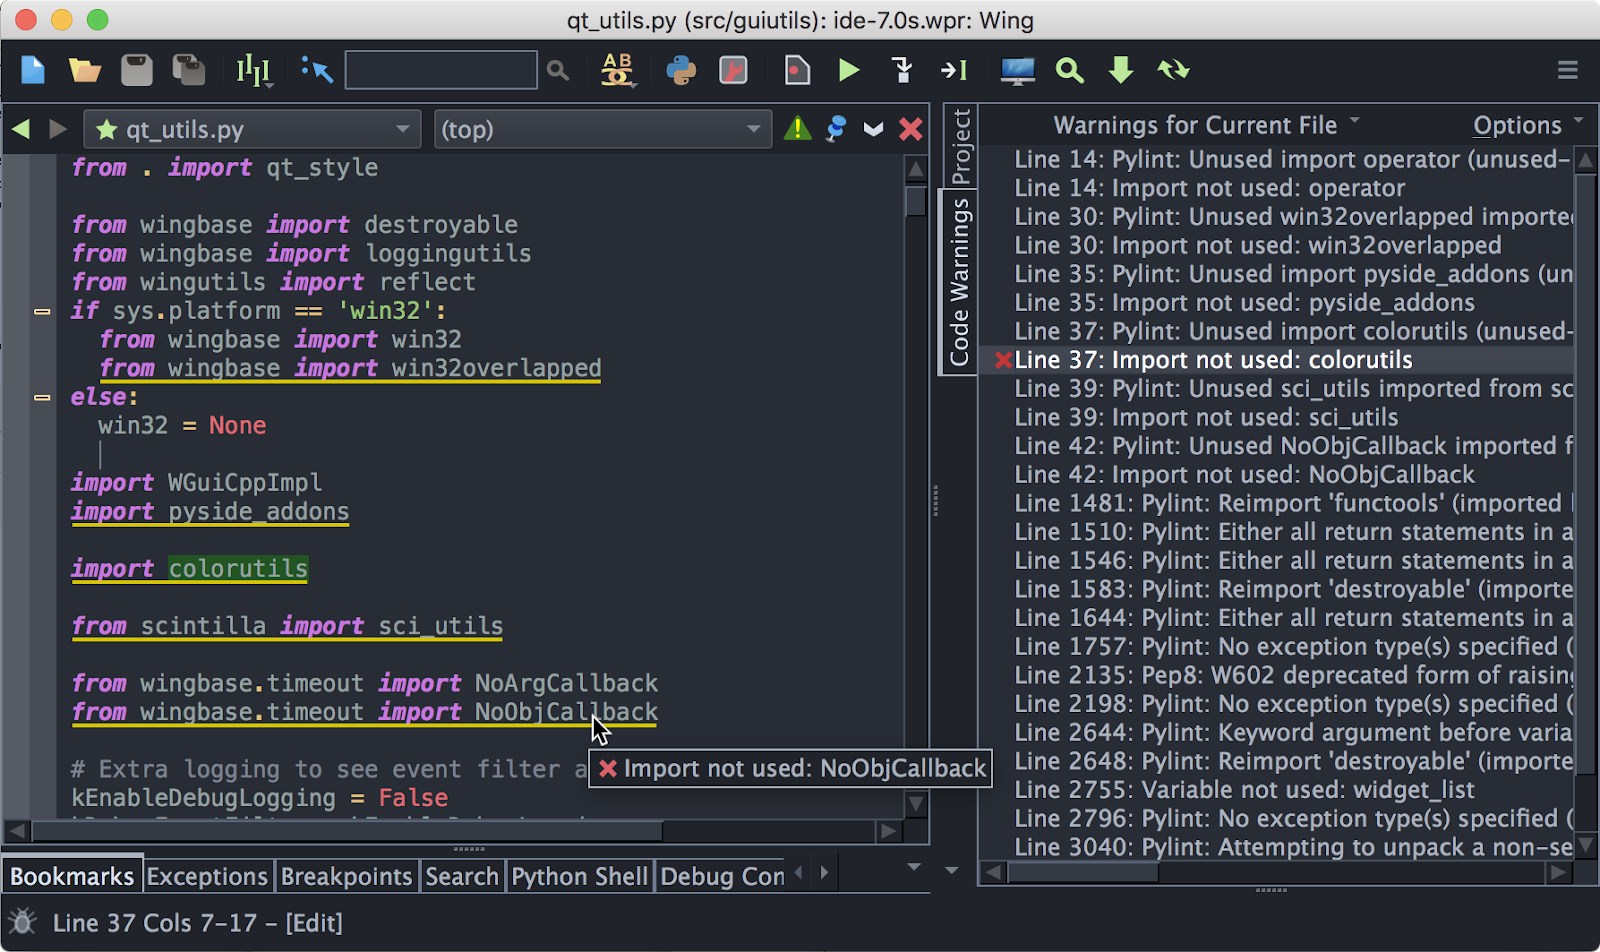Start debugging with the green play button
This screenshot has width=1600, height=952.
[849, 70]
